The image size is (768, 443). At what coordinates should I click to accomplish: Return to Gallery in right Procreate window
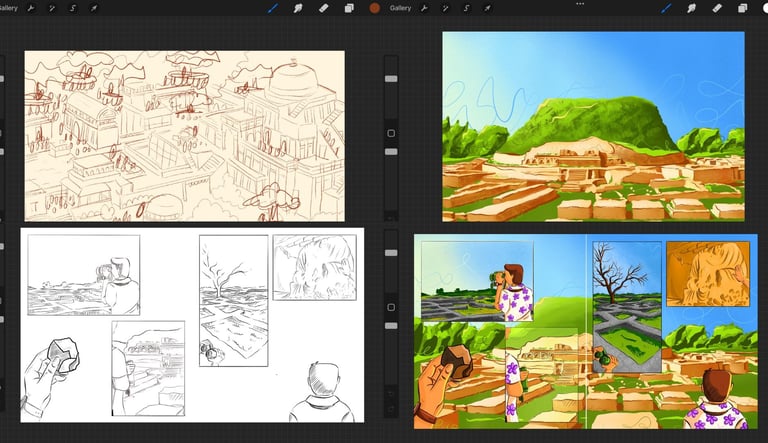400,8
